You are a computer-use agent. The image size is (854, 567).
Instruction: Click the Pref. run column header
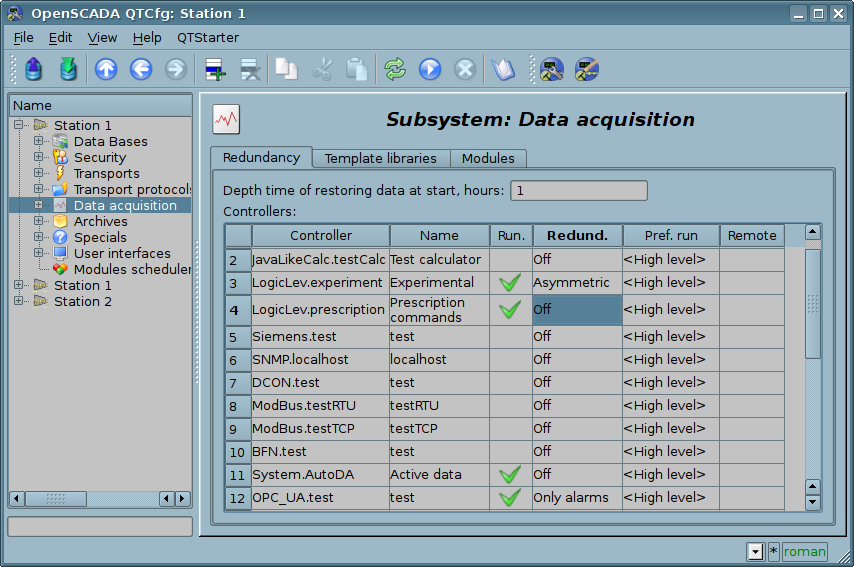pos(671,235)
